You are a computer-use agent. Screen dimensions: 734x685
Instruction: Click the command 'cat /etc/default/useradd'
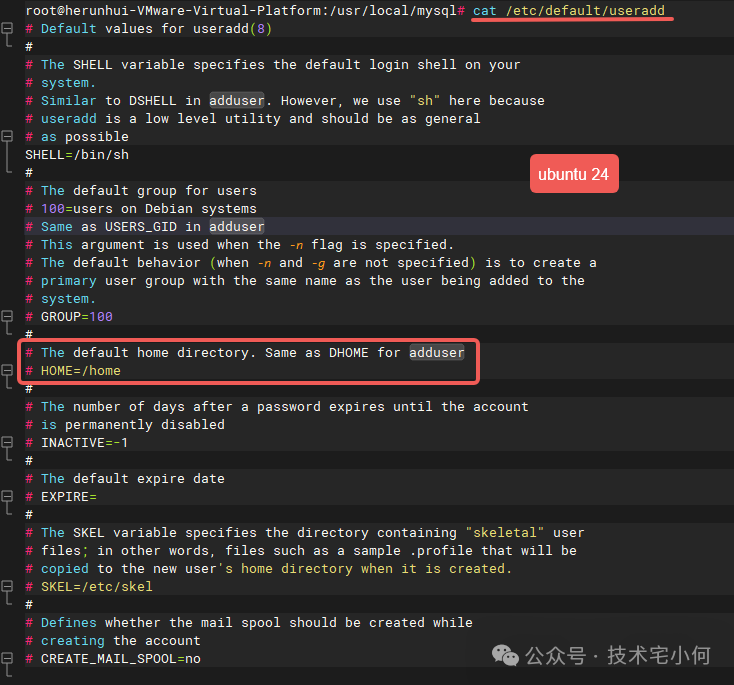(569, 10)
